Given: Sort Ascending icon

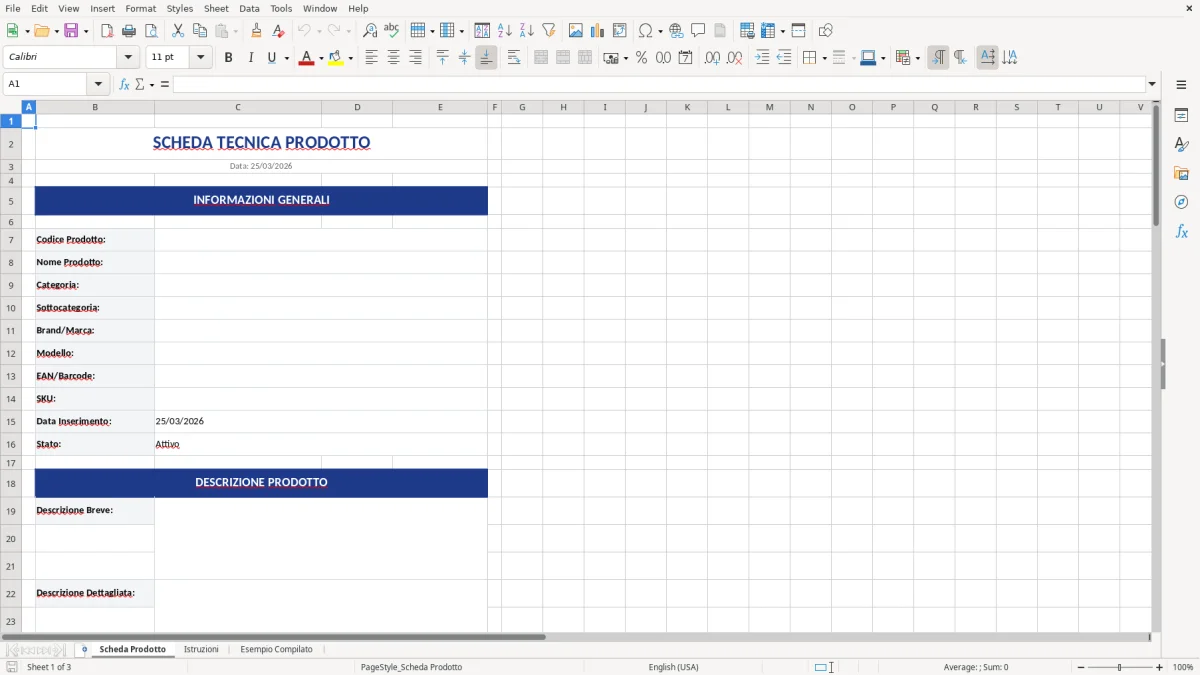Looking at the screenshot, I should [x=504, y=30].
